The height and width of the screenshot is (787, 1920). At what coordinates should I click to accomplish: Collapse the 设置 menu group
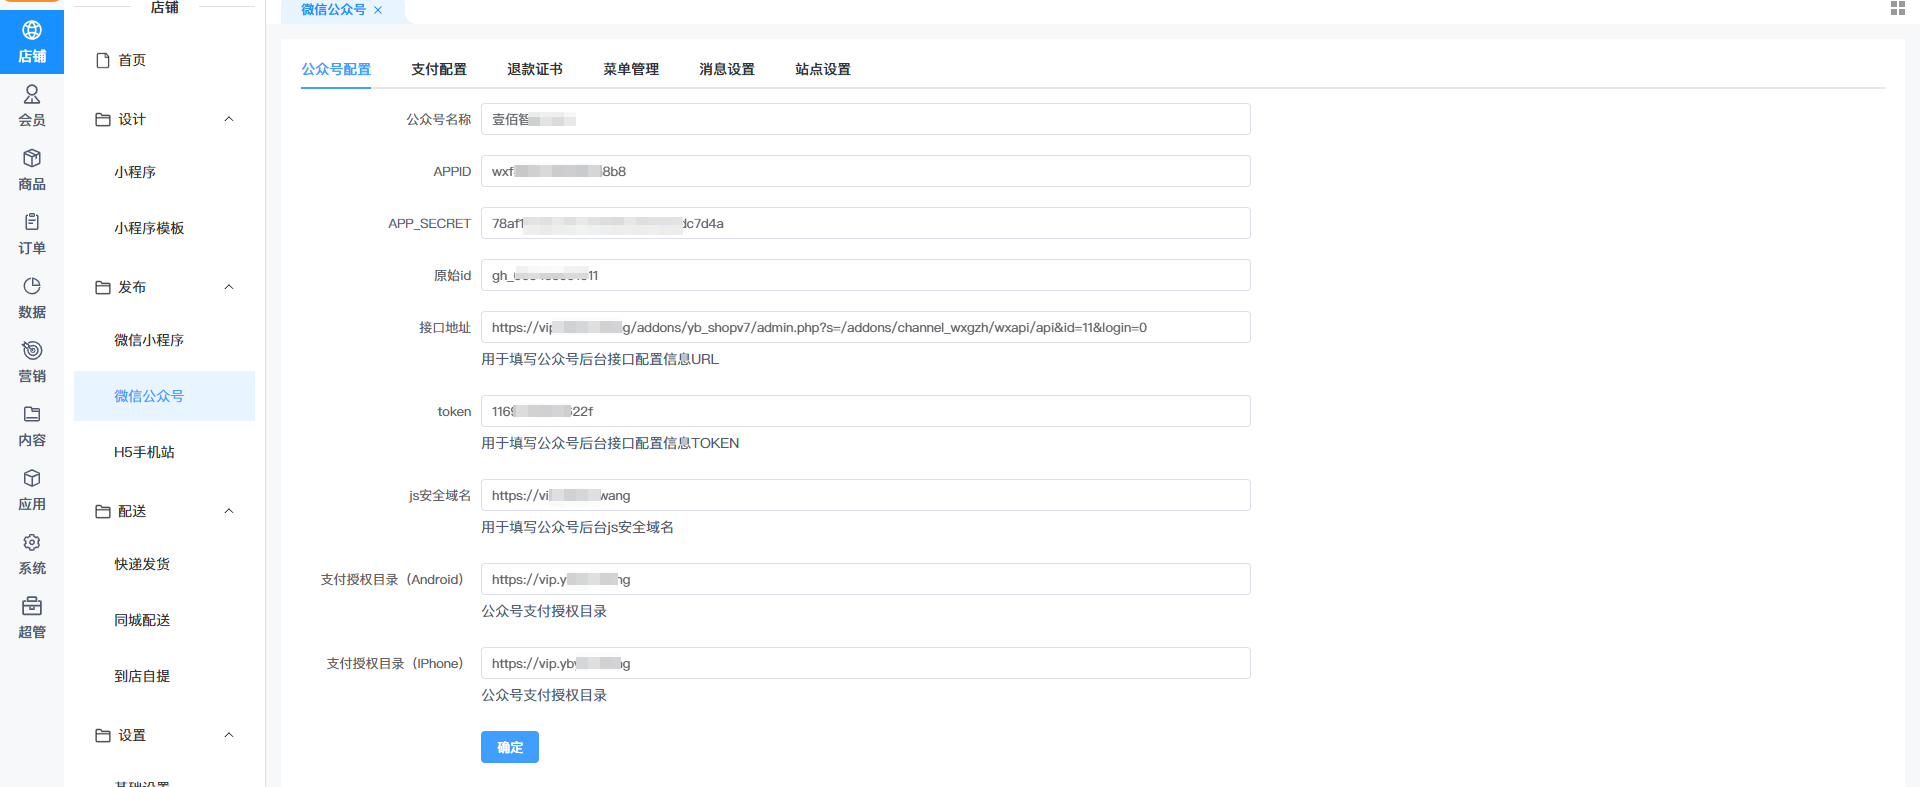point(229,735)
